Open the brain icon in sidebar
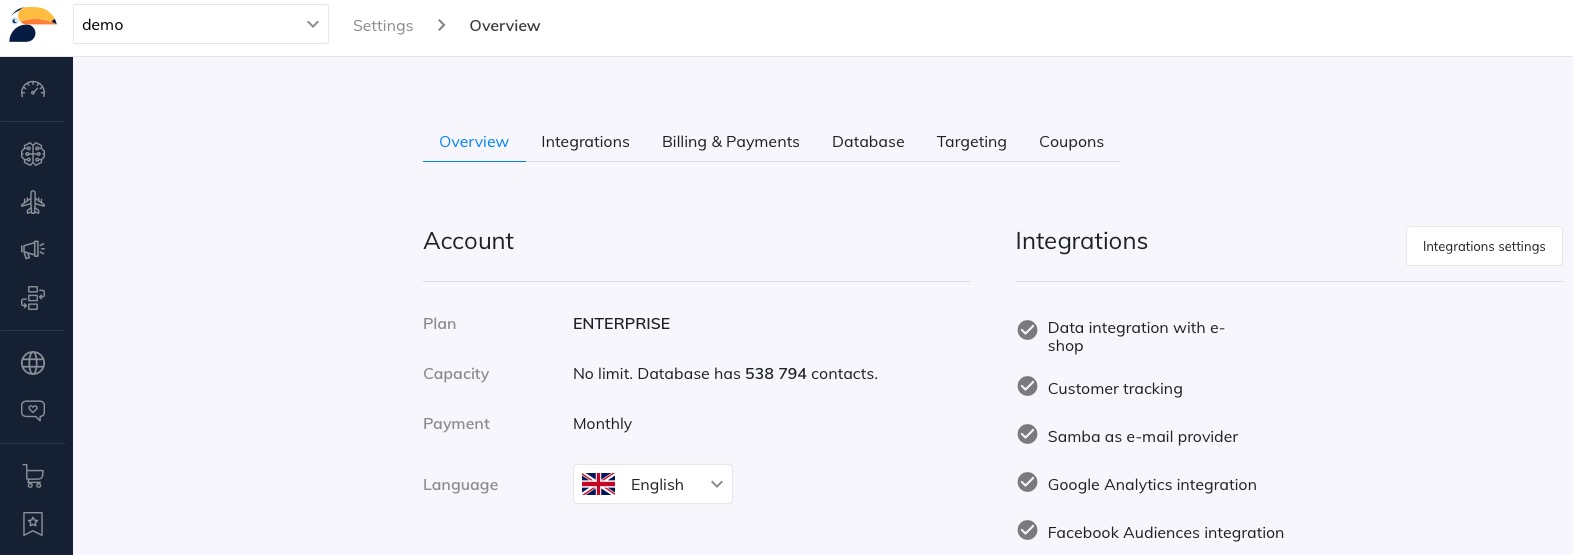 click(33, 154)
